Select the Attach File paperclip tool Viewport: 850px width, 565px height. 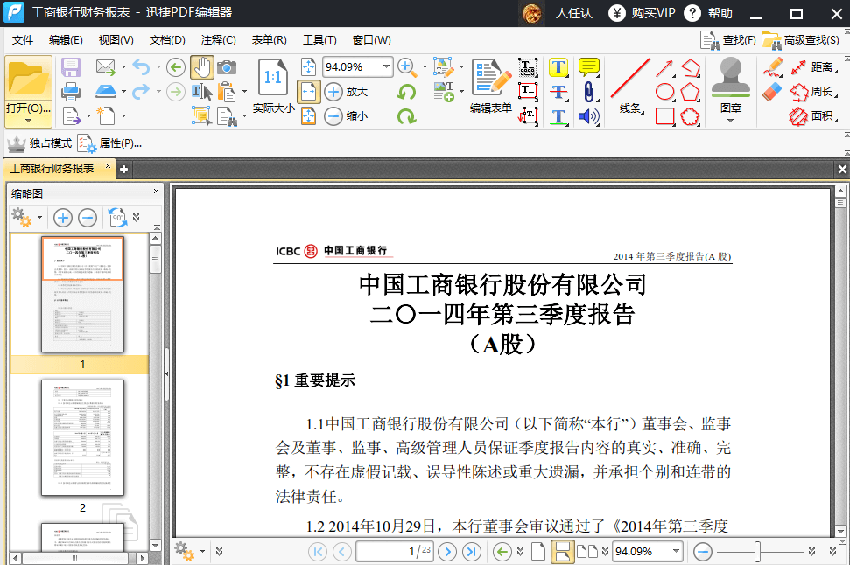pyautogui.click(x=589, y=92)
